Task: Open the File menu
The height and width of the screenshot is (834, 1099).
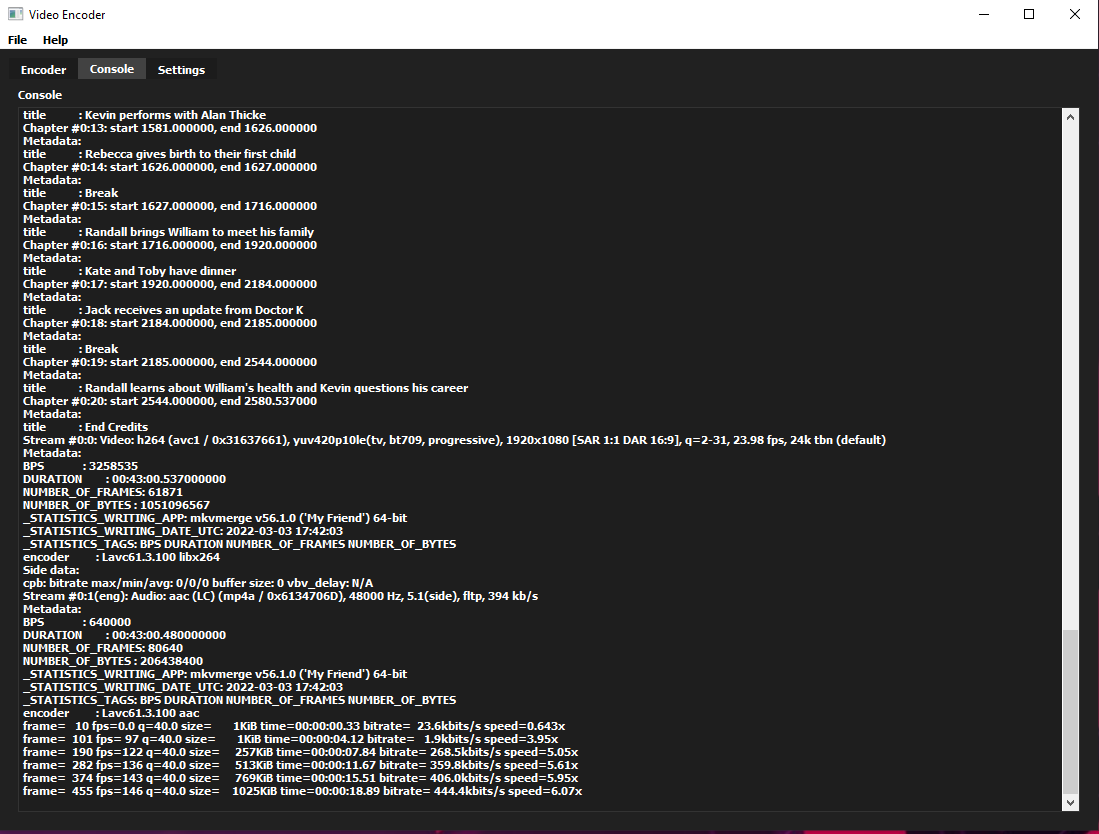Action: point(17,40)
